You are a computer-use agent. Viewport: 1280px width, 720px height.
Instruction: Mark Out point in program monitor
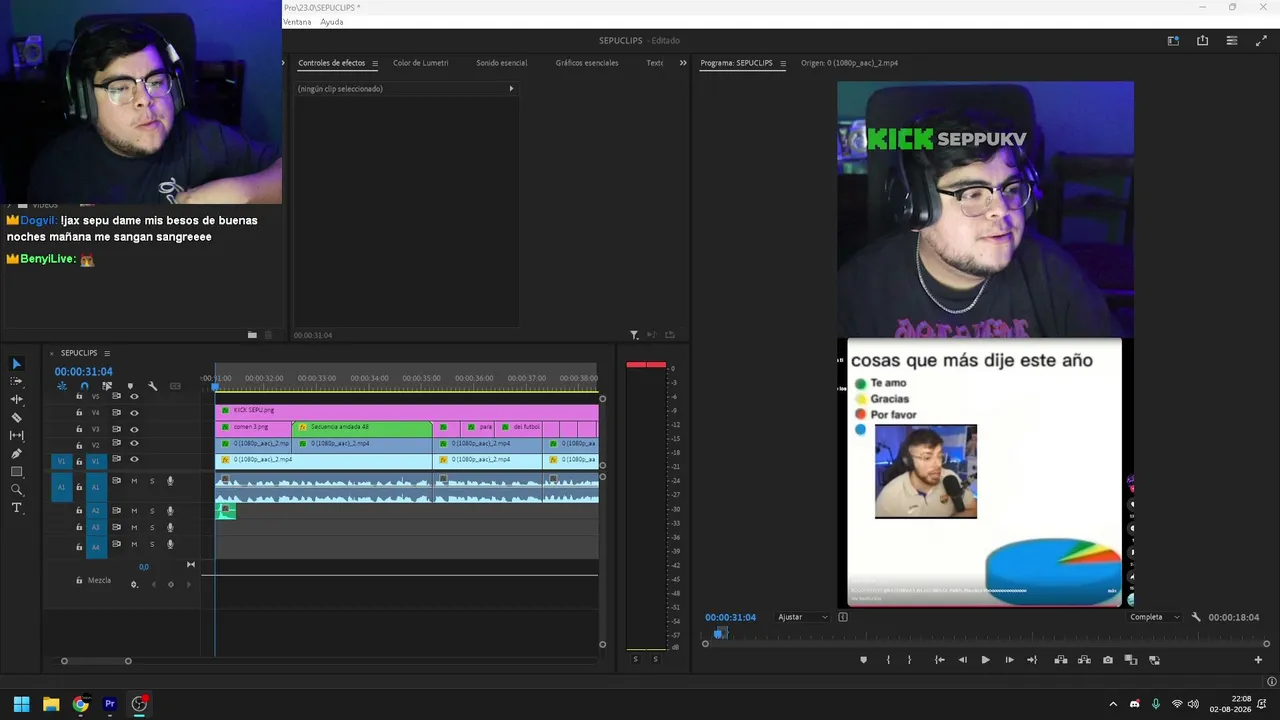[x=909, y=660]
